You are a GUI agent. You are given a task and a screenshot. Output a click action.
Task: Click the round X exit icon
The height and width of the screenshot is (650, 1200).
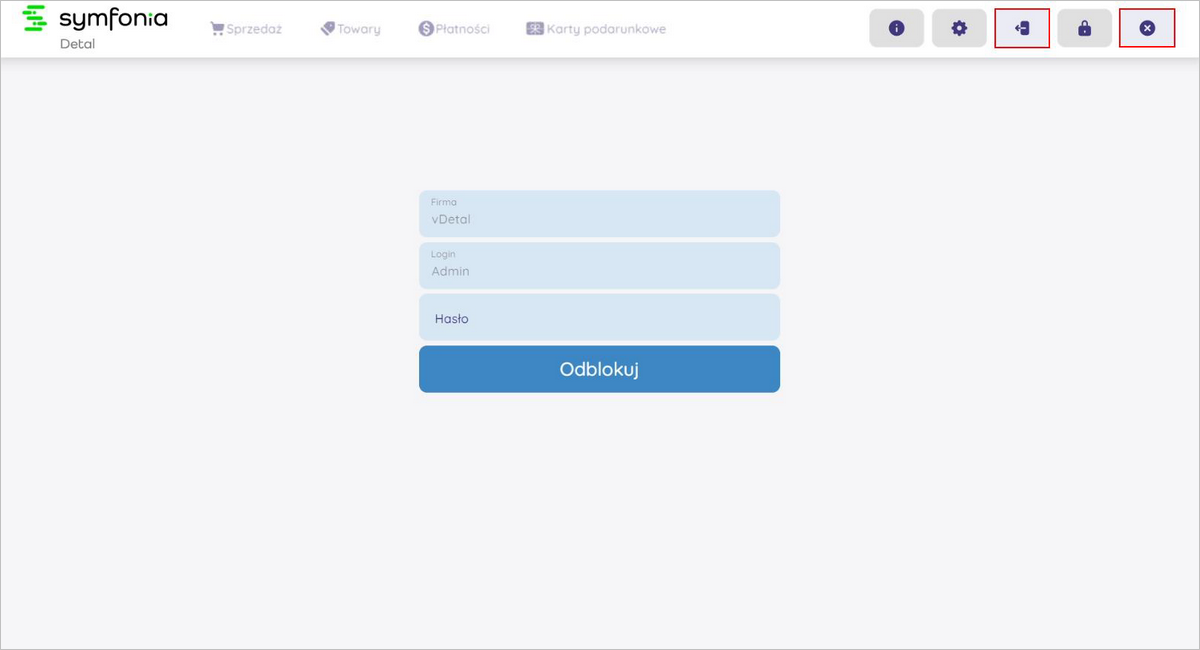[1147, 28]
